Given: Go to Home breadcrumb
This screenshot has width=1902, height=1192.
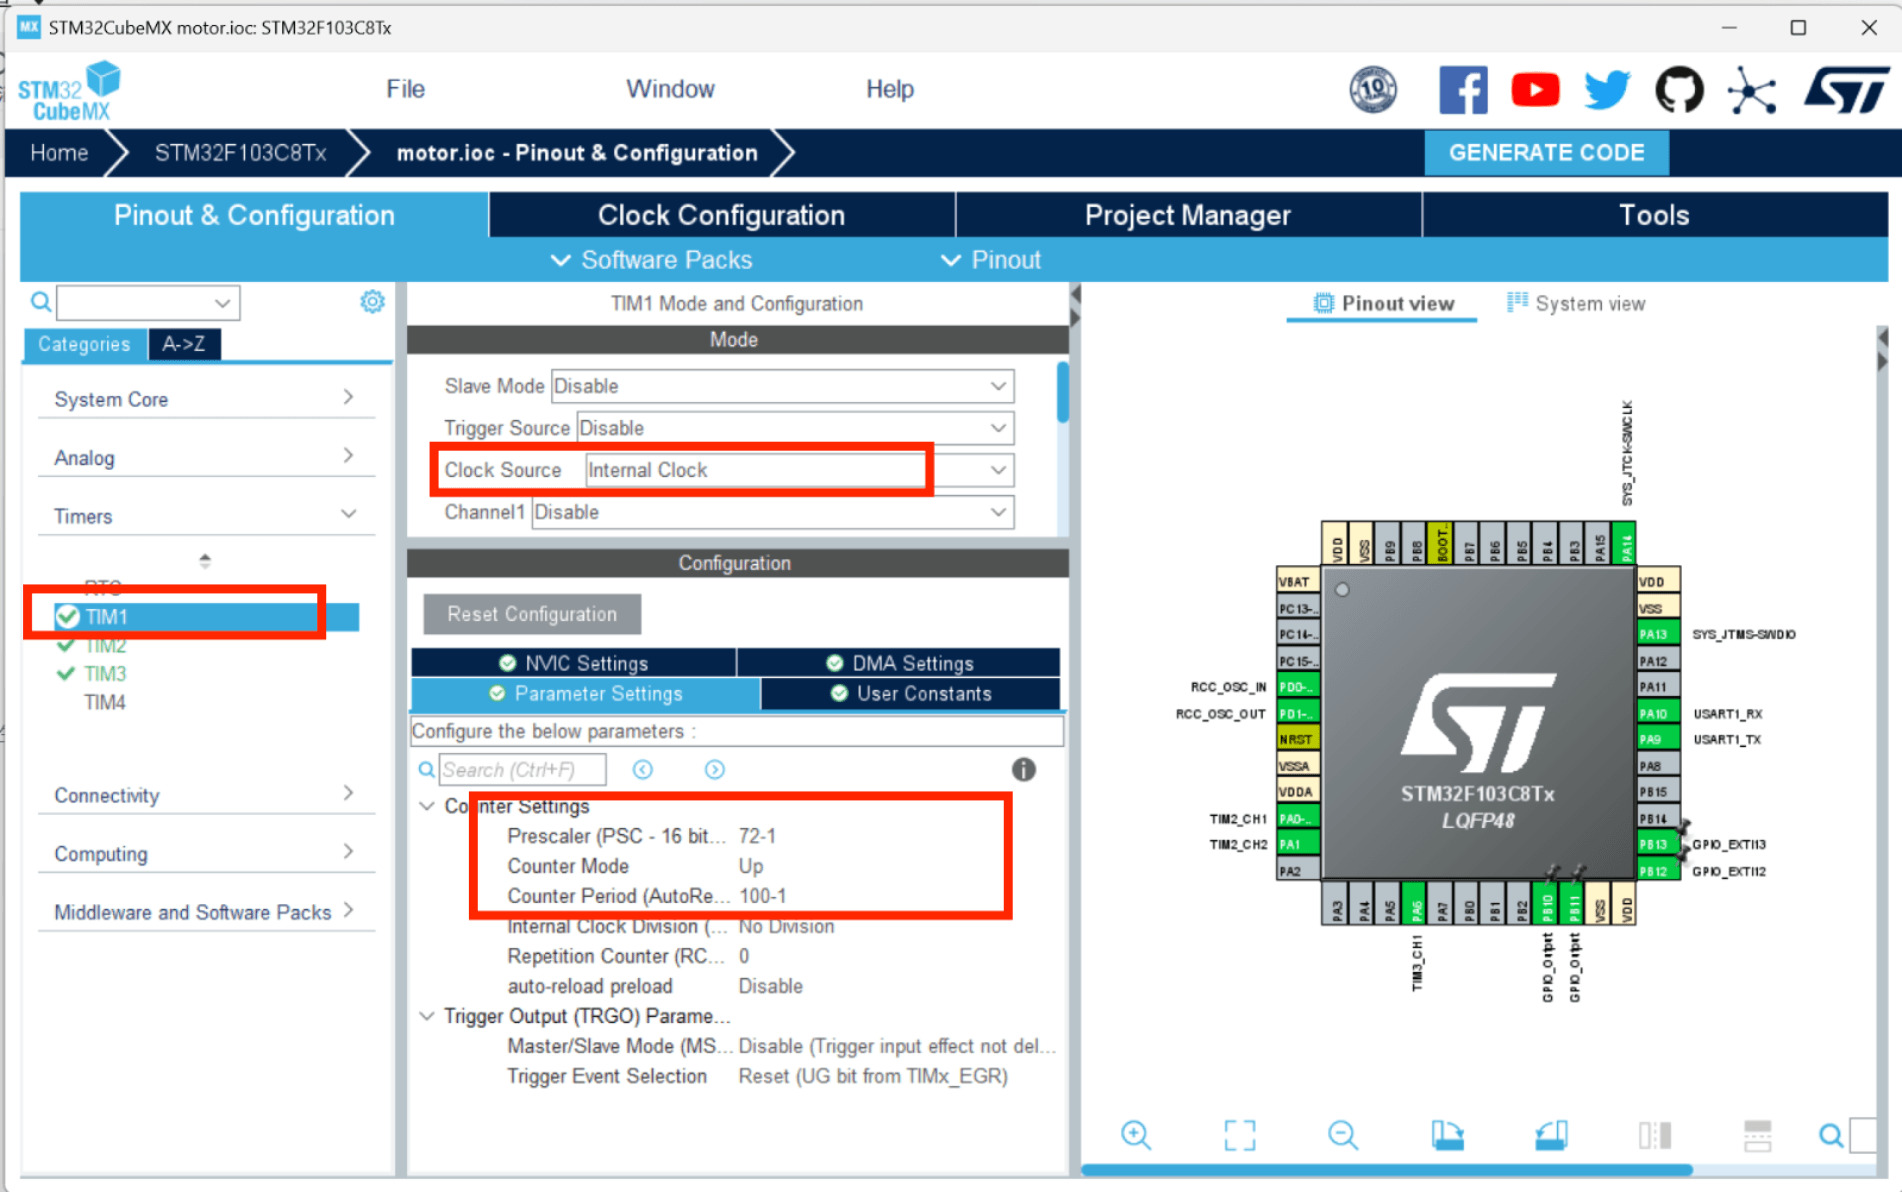Looking at the screenshot, I should point(59,153).
